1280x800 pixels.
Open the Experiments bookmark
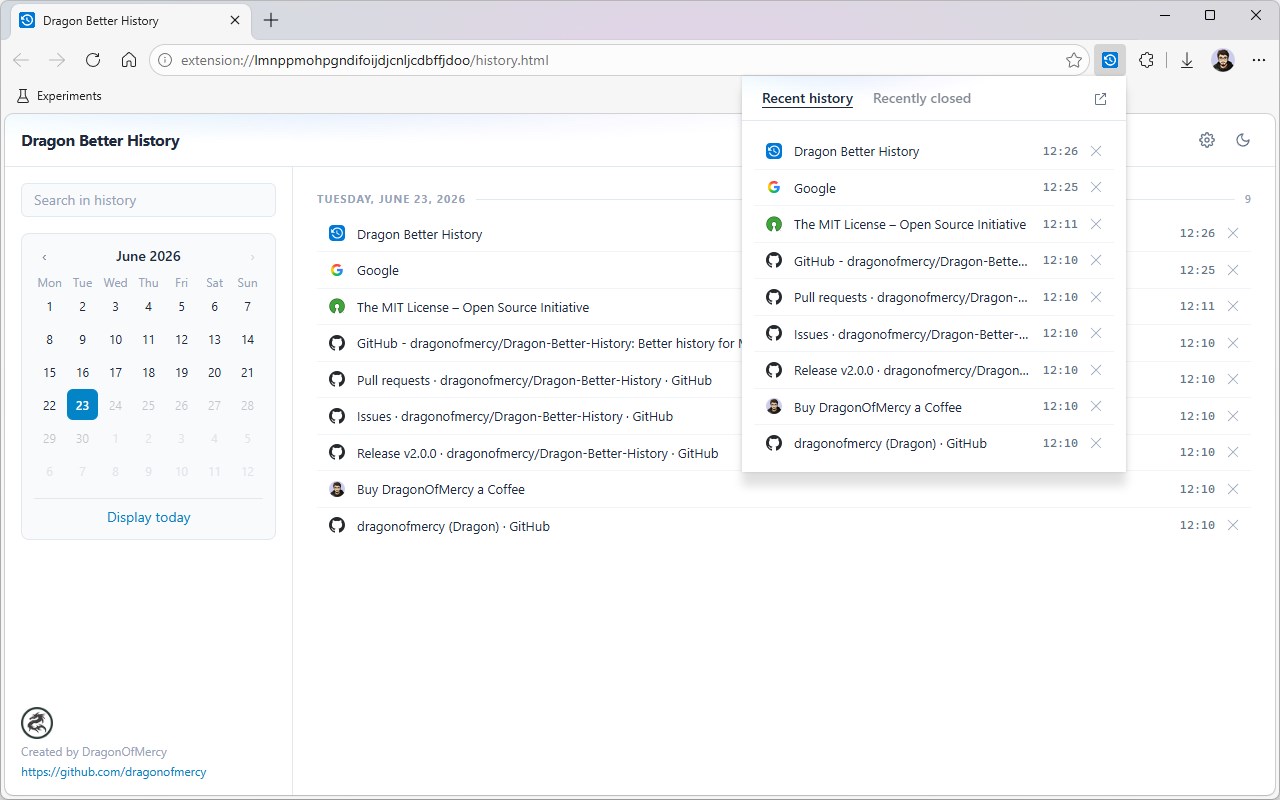(x=60, y=96)
